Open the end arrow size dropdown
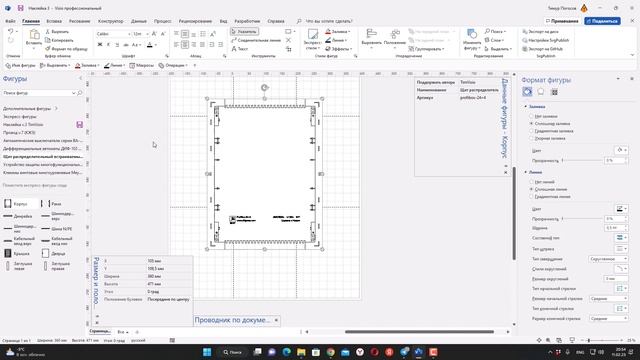The height and width of the screenshot is (360, 640). coord(609,318)
